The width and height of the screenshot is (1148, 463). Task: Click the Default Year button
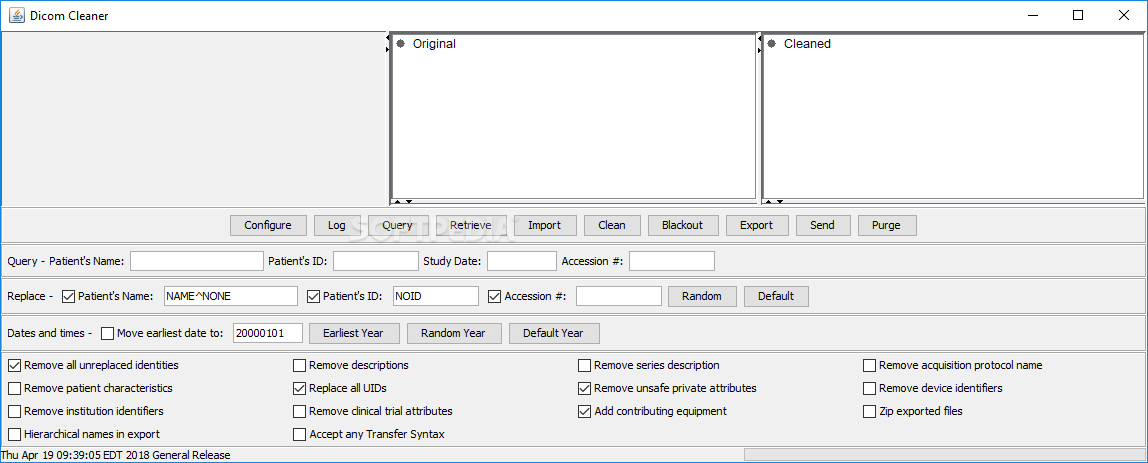pyautogui.click(x=554, y=333)
